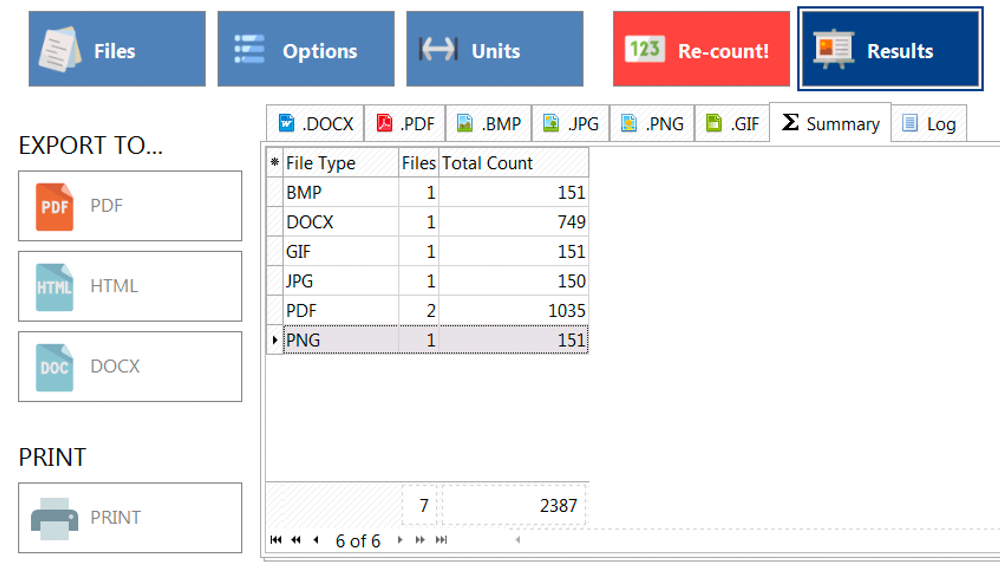Switch to the .PDF tab

pyautogui.click(x=405, y=124)
